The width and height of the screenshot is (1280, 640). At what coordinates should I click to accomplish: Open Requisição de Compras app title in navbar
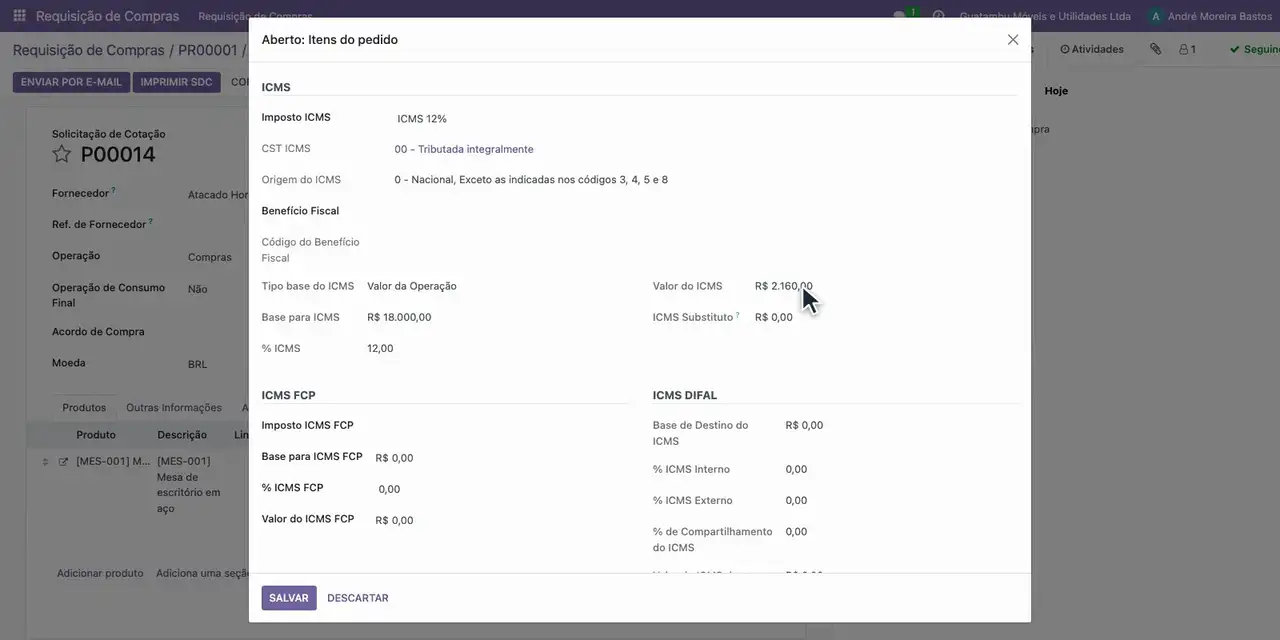point(108,16)
